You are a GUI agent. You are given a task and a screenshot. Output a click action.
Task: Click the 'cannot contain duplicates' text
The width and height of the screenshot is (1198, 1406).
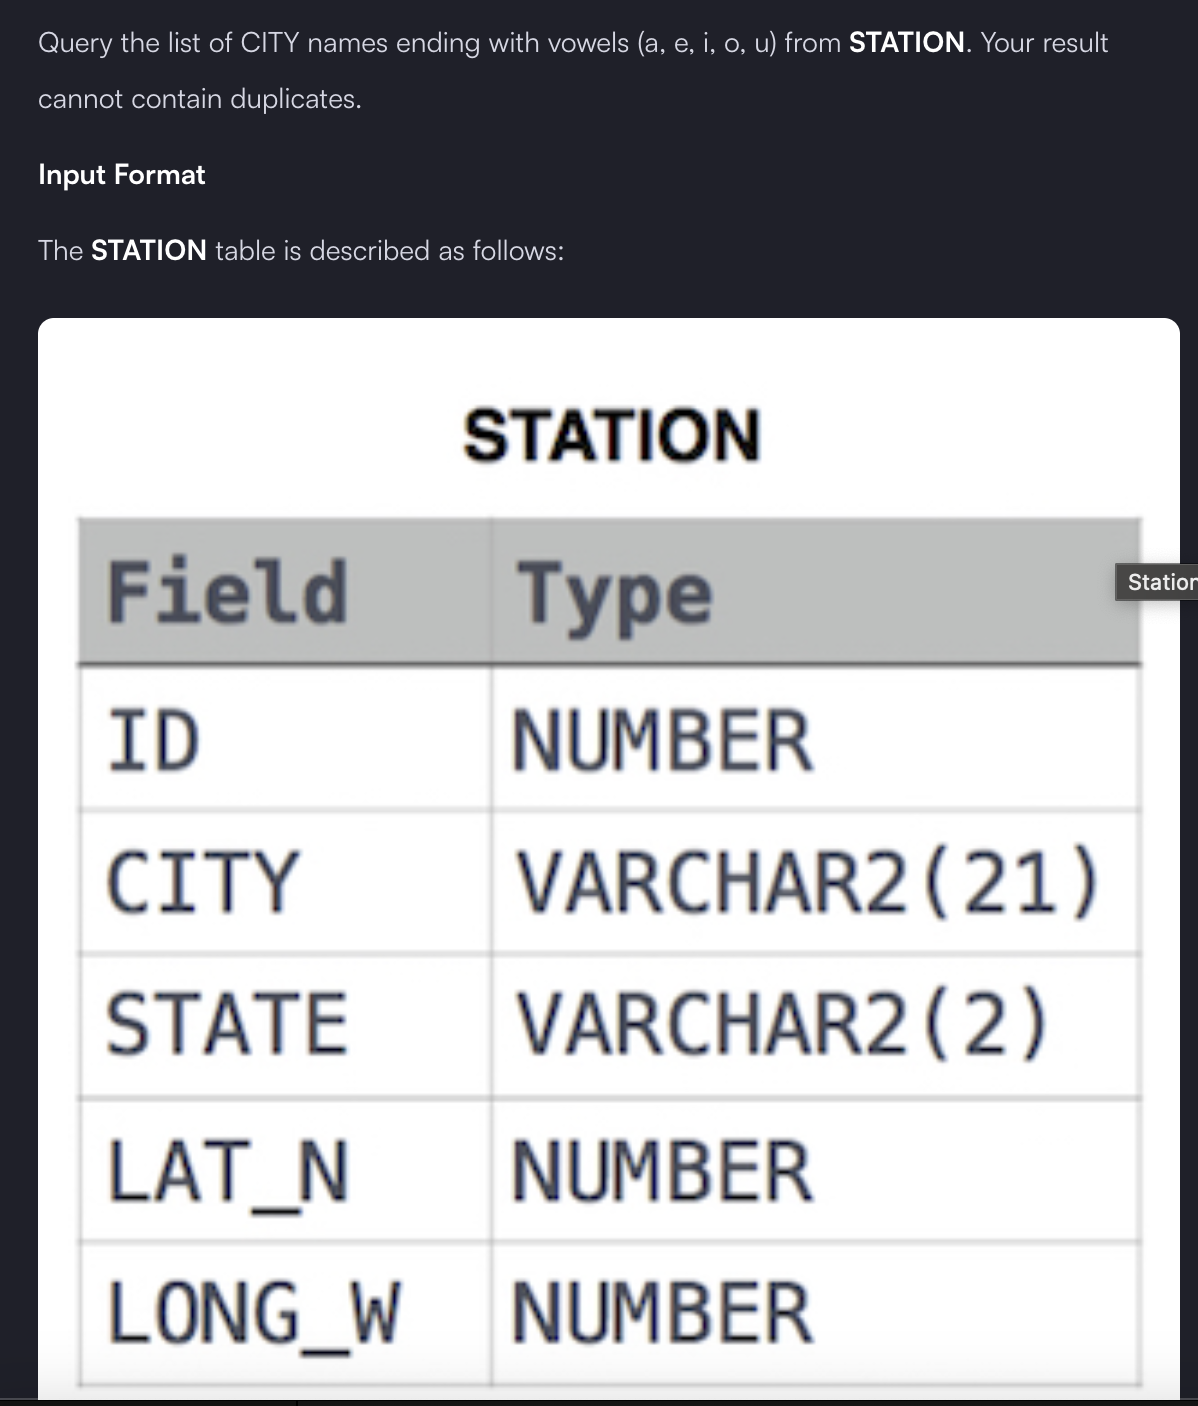pyautogui.click(x=200, y=99)
